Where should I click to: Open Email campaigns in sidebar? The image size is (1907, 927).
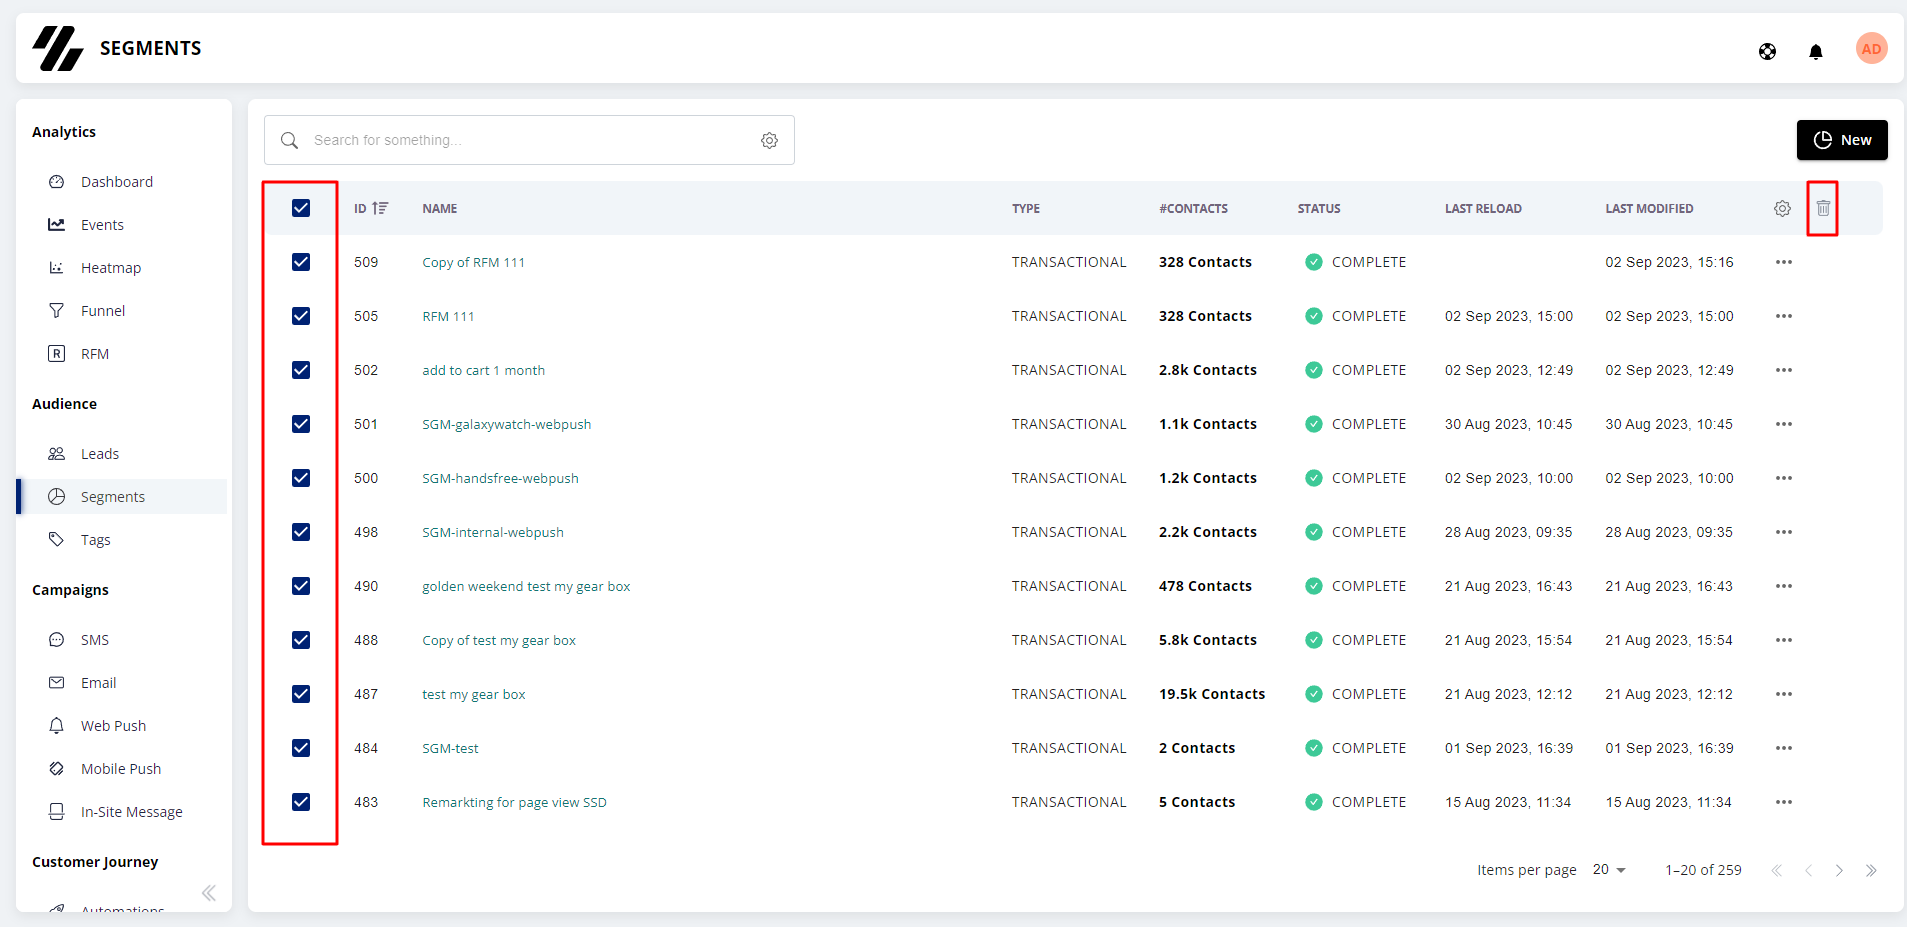pos(99,683)
